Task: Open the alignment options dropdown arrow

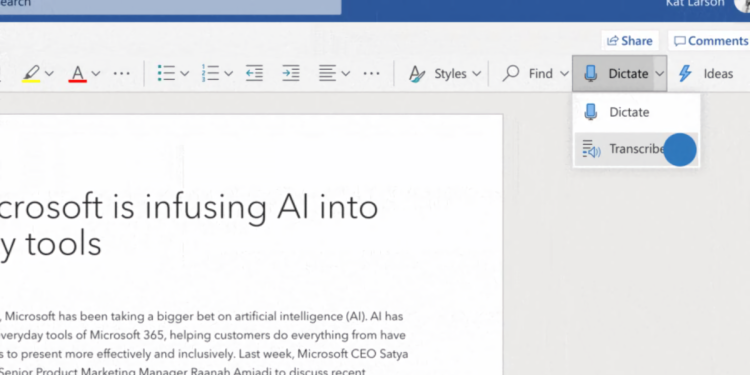Action: click(x=345, y=74)
